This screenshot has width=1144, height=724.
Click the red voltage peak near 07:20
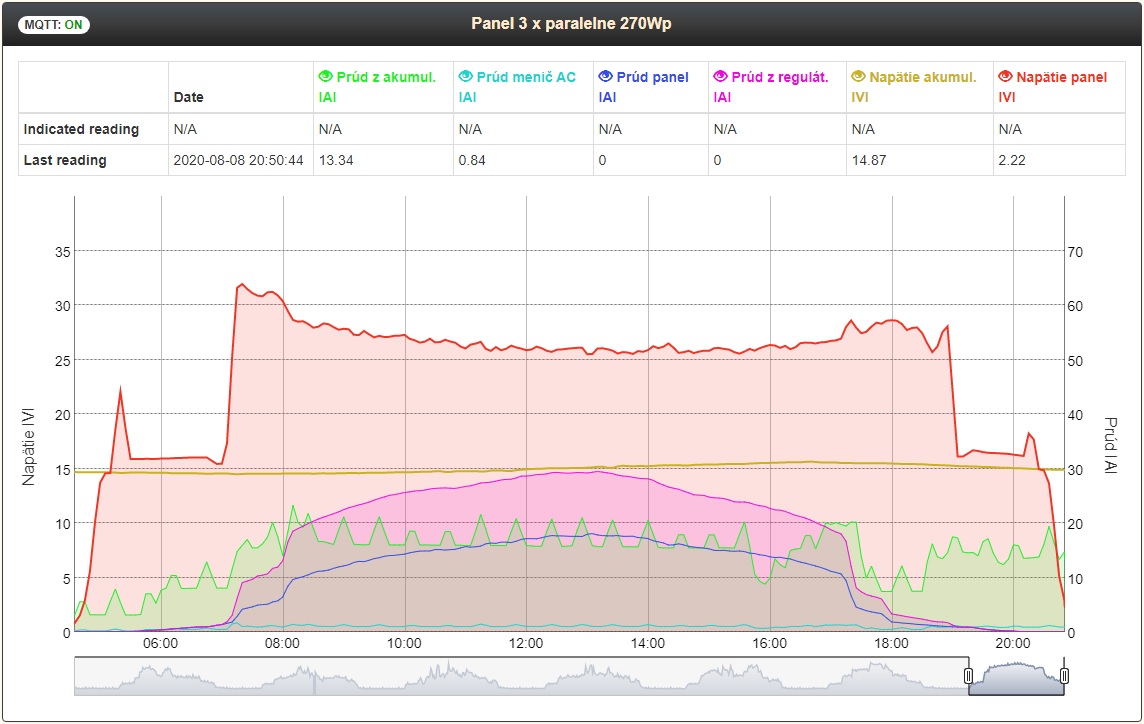(241, 285)
